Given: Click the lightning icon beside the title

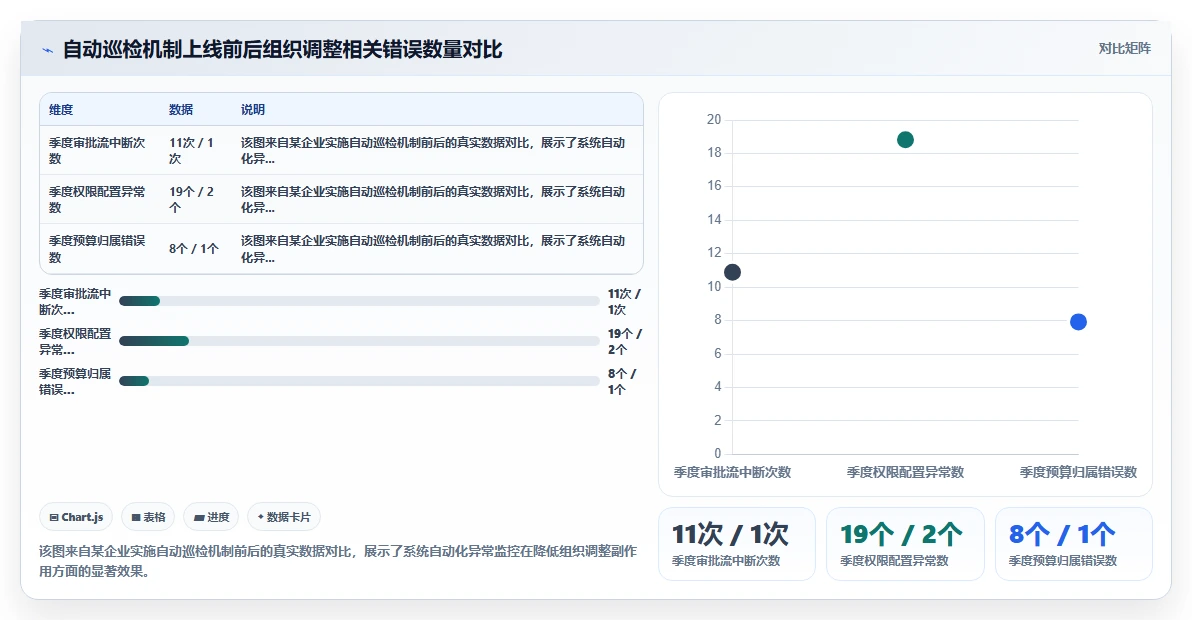Looking at the screenshot, I should click(x=48, y=50).
